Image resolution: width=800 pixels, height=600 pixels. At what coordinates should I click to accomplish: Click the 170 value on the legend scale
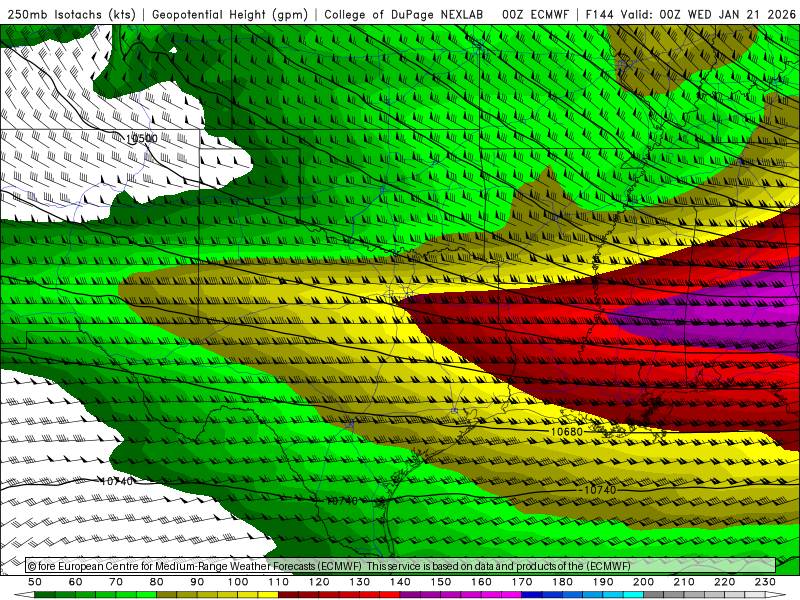pyautogui.click(x=522, y=582)
